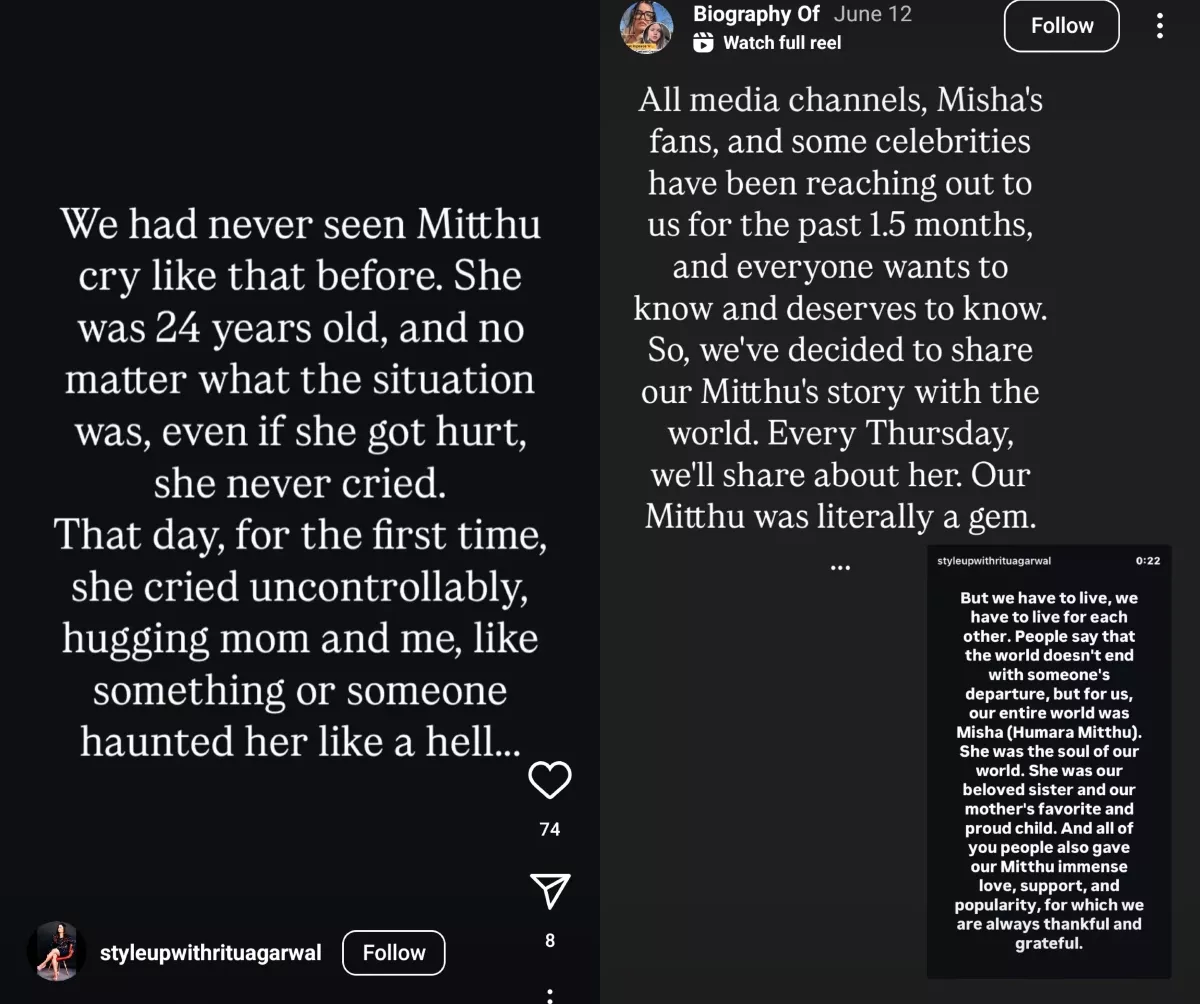The height and width of the screenshot is (1004, 1200).
Task: Like the reel with the heart icon
Action: coord(549,781)
